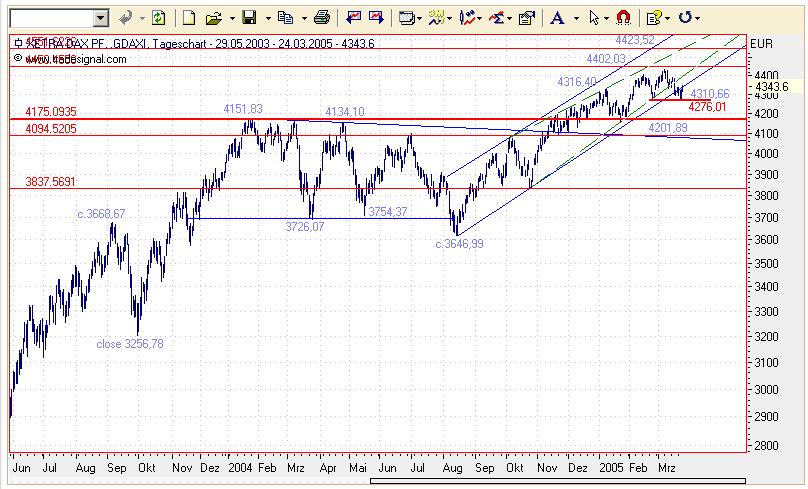The height and width of the screenshot is (489, 808).
Task: Click the horizontal scrollbar below the chart
Action: pyautogui.click(x=557, y=481)
